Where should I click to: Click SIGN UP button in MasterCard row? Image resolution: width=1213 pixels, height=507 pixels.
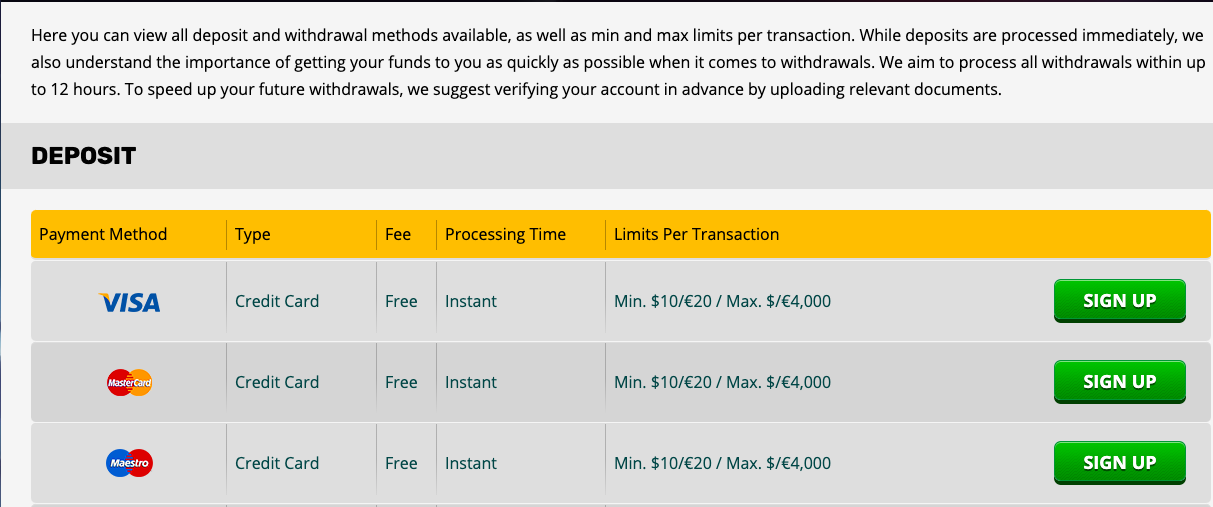pyautogui.click(x=1119, y=382)
